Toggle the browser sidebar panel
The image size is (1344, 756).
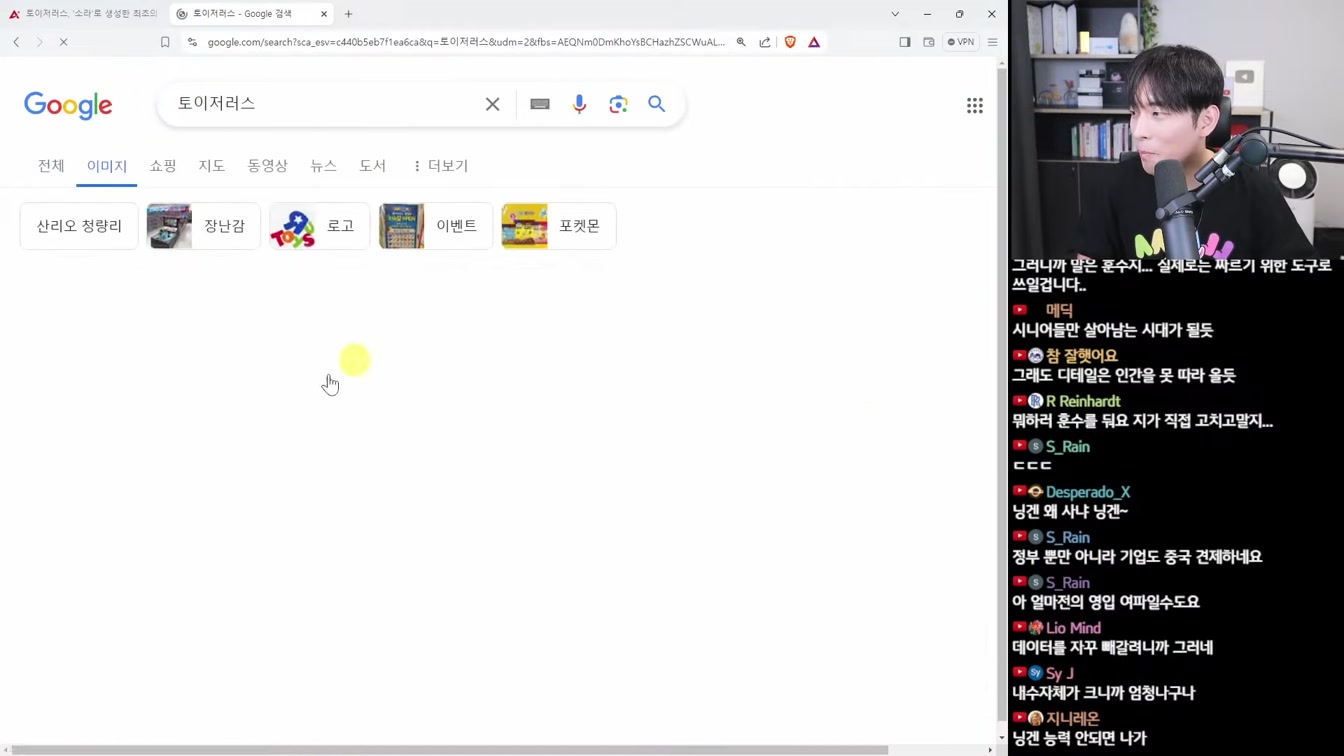click(x=905, y=42)
